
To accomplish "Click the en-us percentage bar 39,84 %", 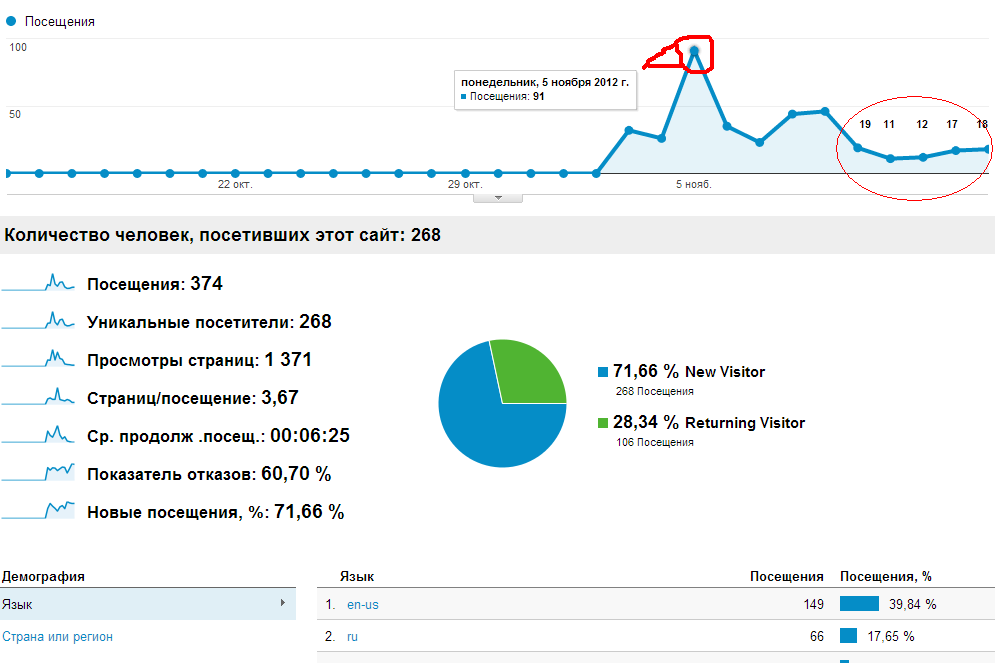I will pos(859,604).
